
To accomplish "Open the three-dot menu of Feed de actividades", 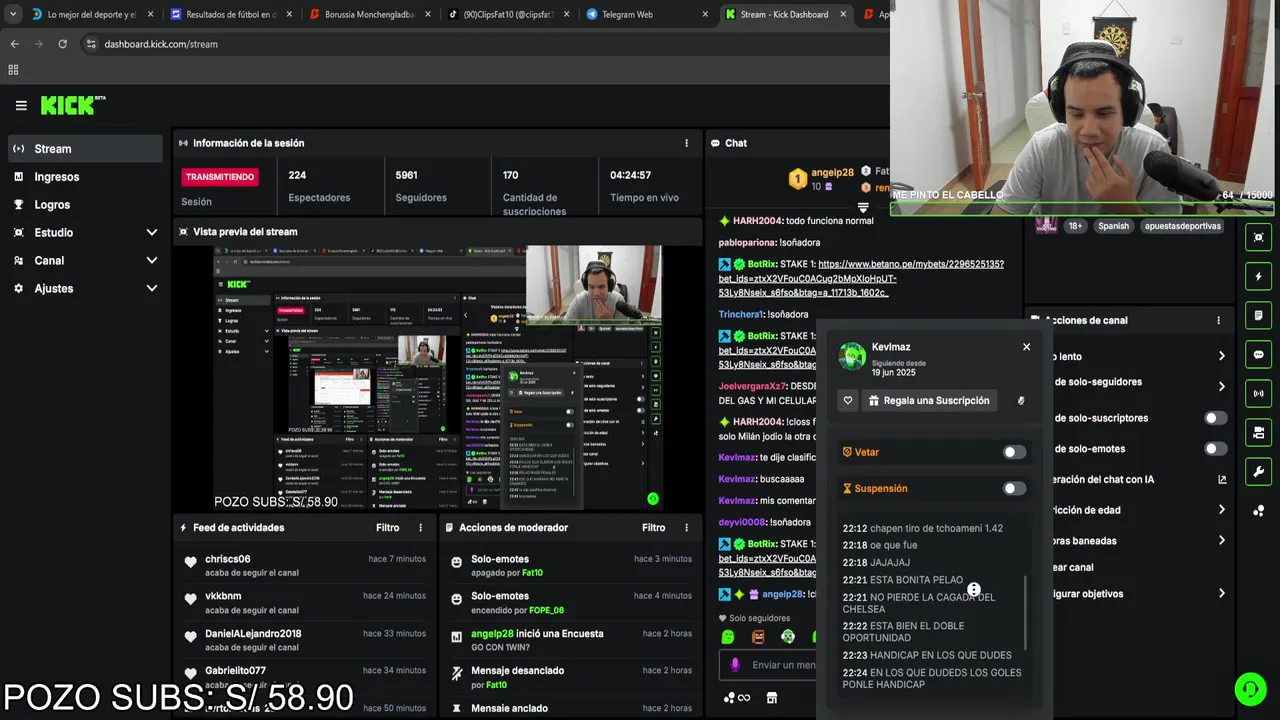I will click(x=420, y=527).
